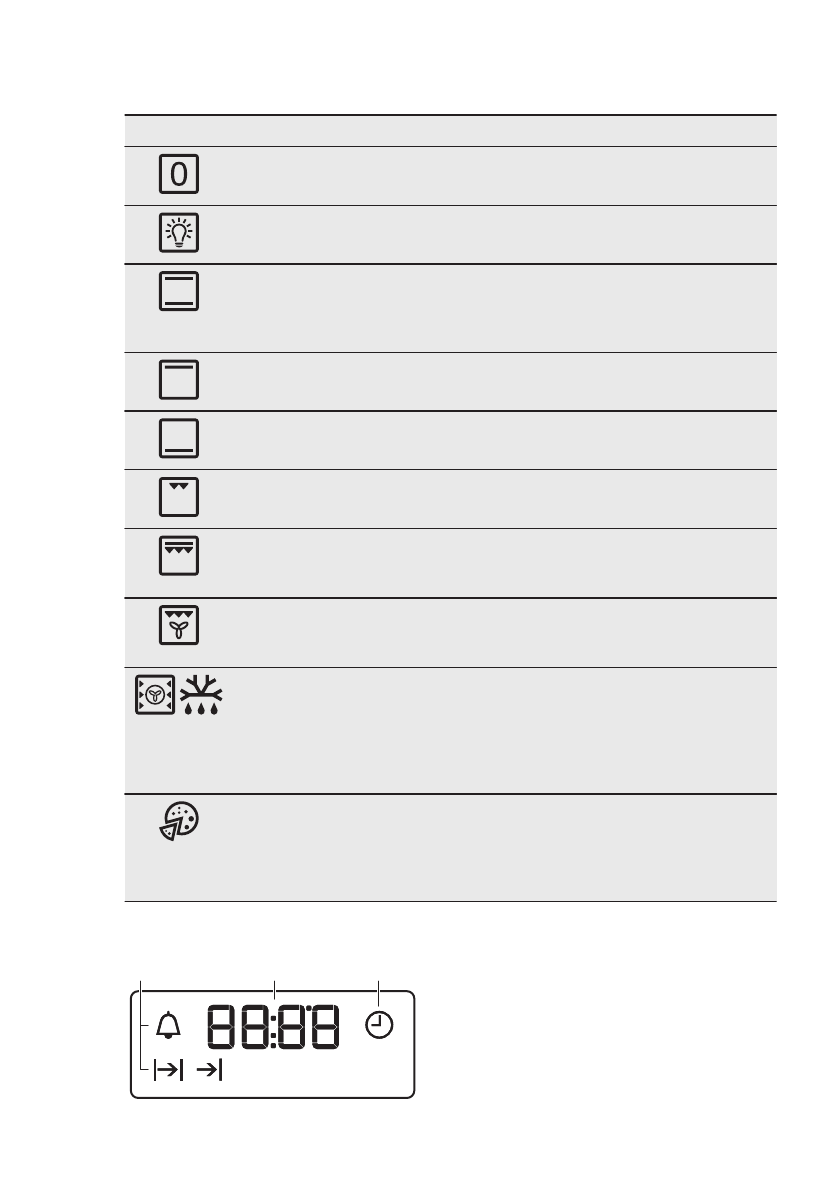Select the end time arrow-to-bar symbol
This screenshot has width=839, height=1191.
pyautogui.click(x=209, y=1071)
